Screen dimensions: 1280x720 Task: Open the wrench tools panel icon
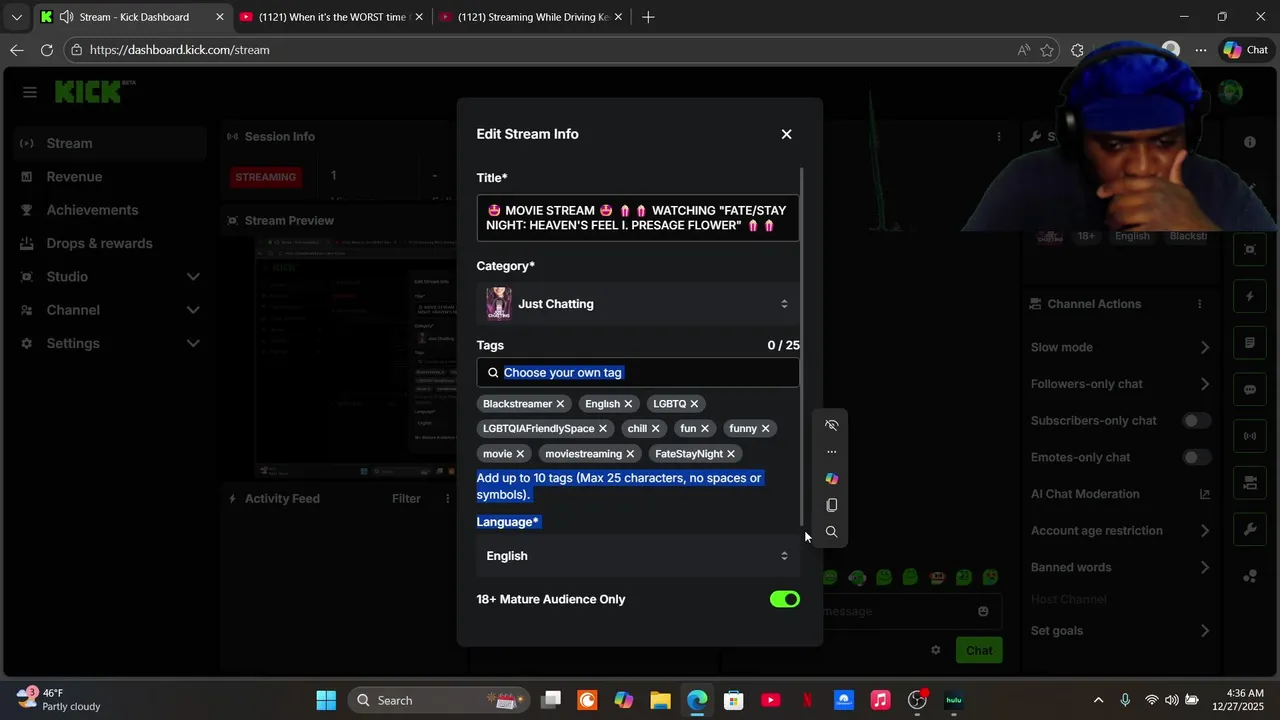1250,529
